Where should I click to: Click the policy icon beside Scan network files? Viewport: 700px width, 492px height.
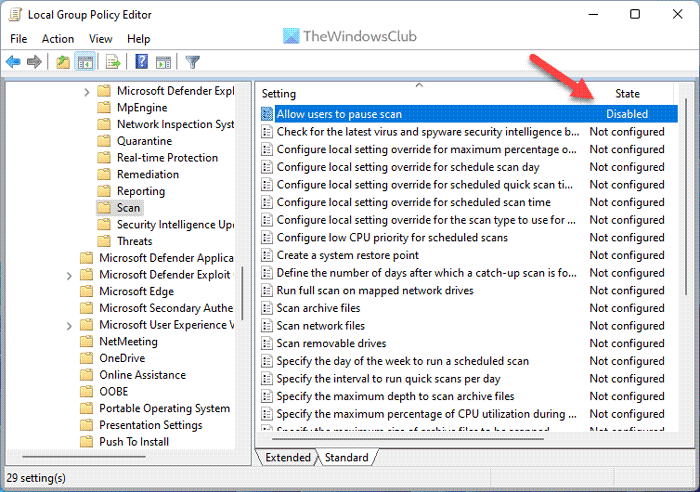tap(267, 326)
